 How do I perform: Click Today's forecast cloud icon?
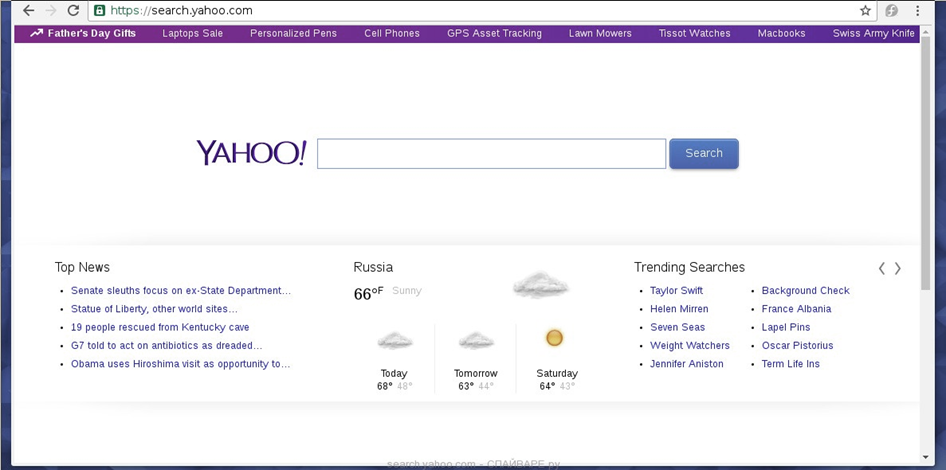click(395, 340)
